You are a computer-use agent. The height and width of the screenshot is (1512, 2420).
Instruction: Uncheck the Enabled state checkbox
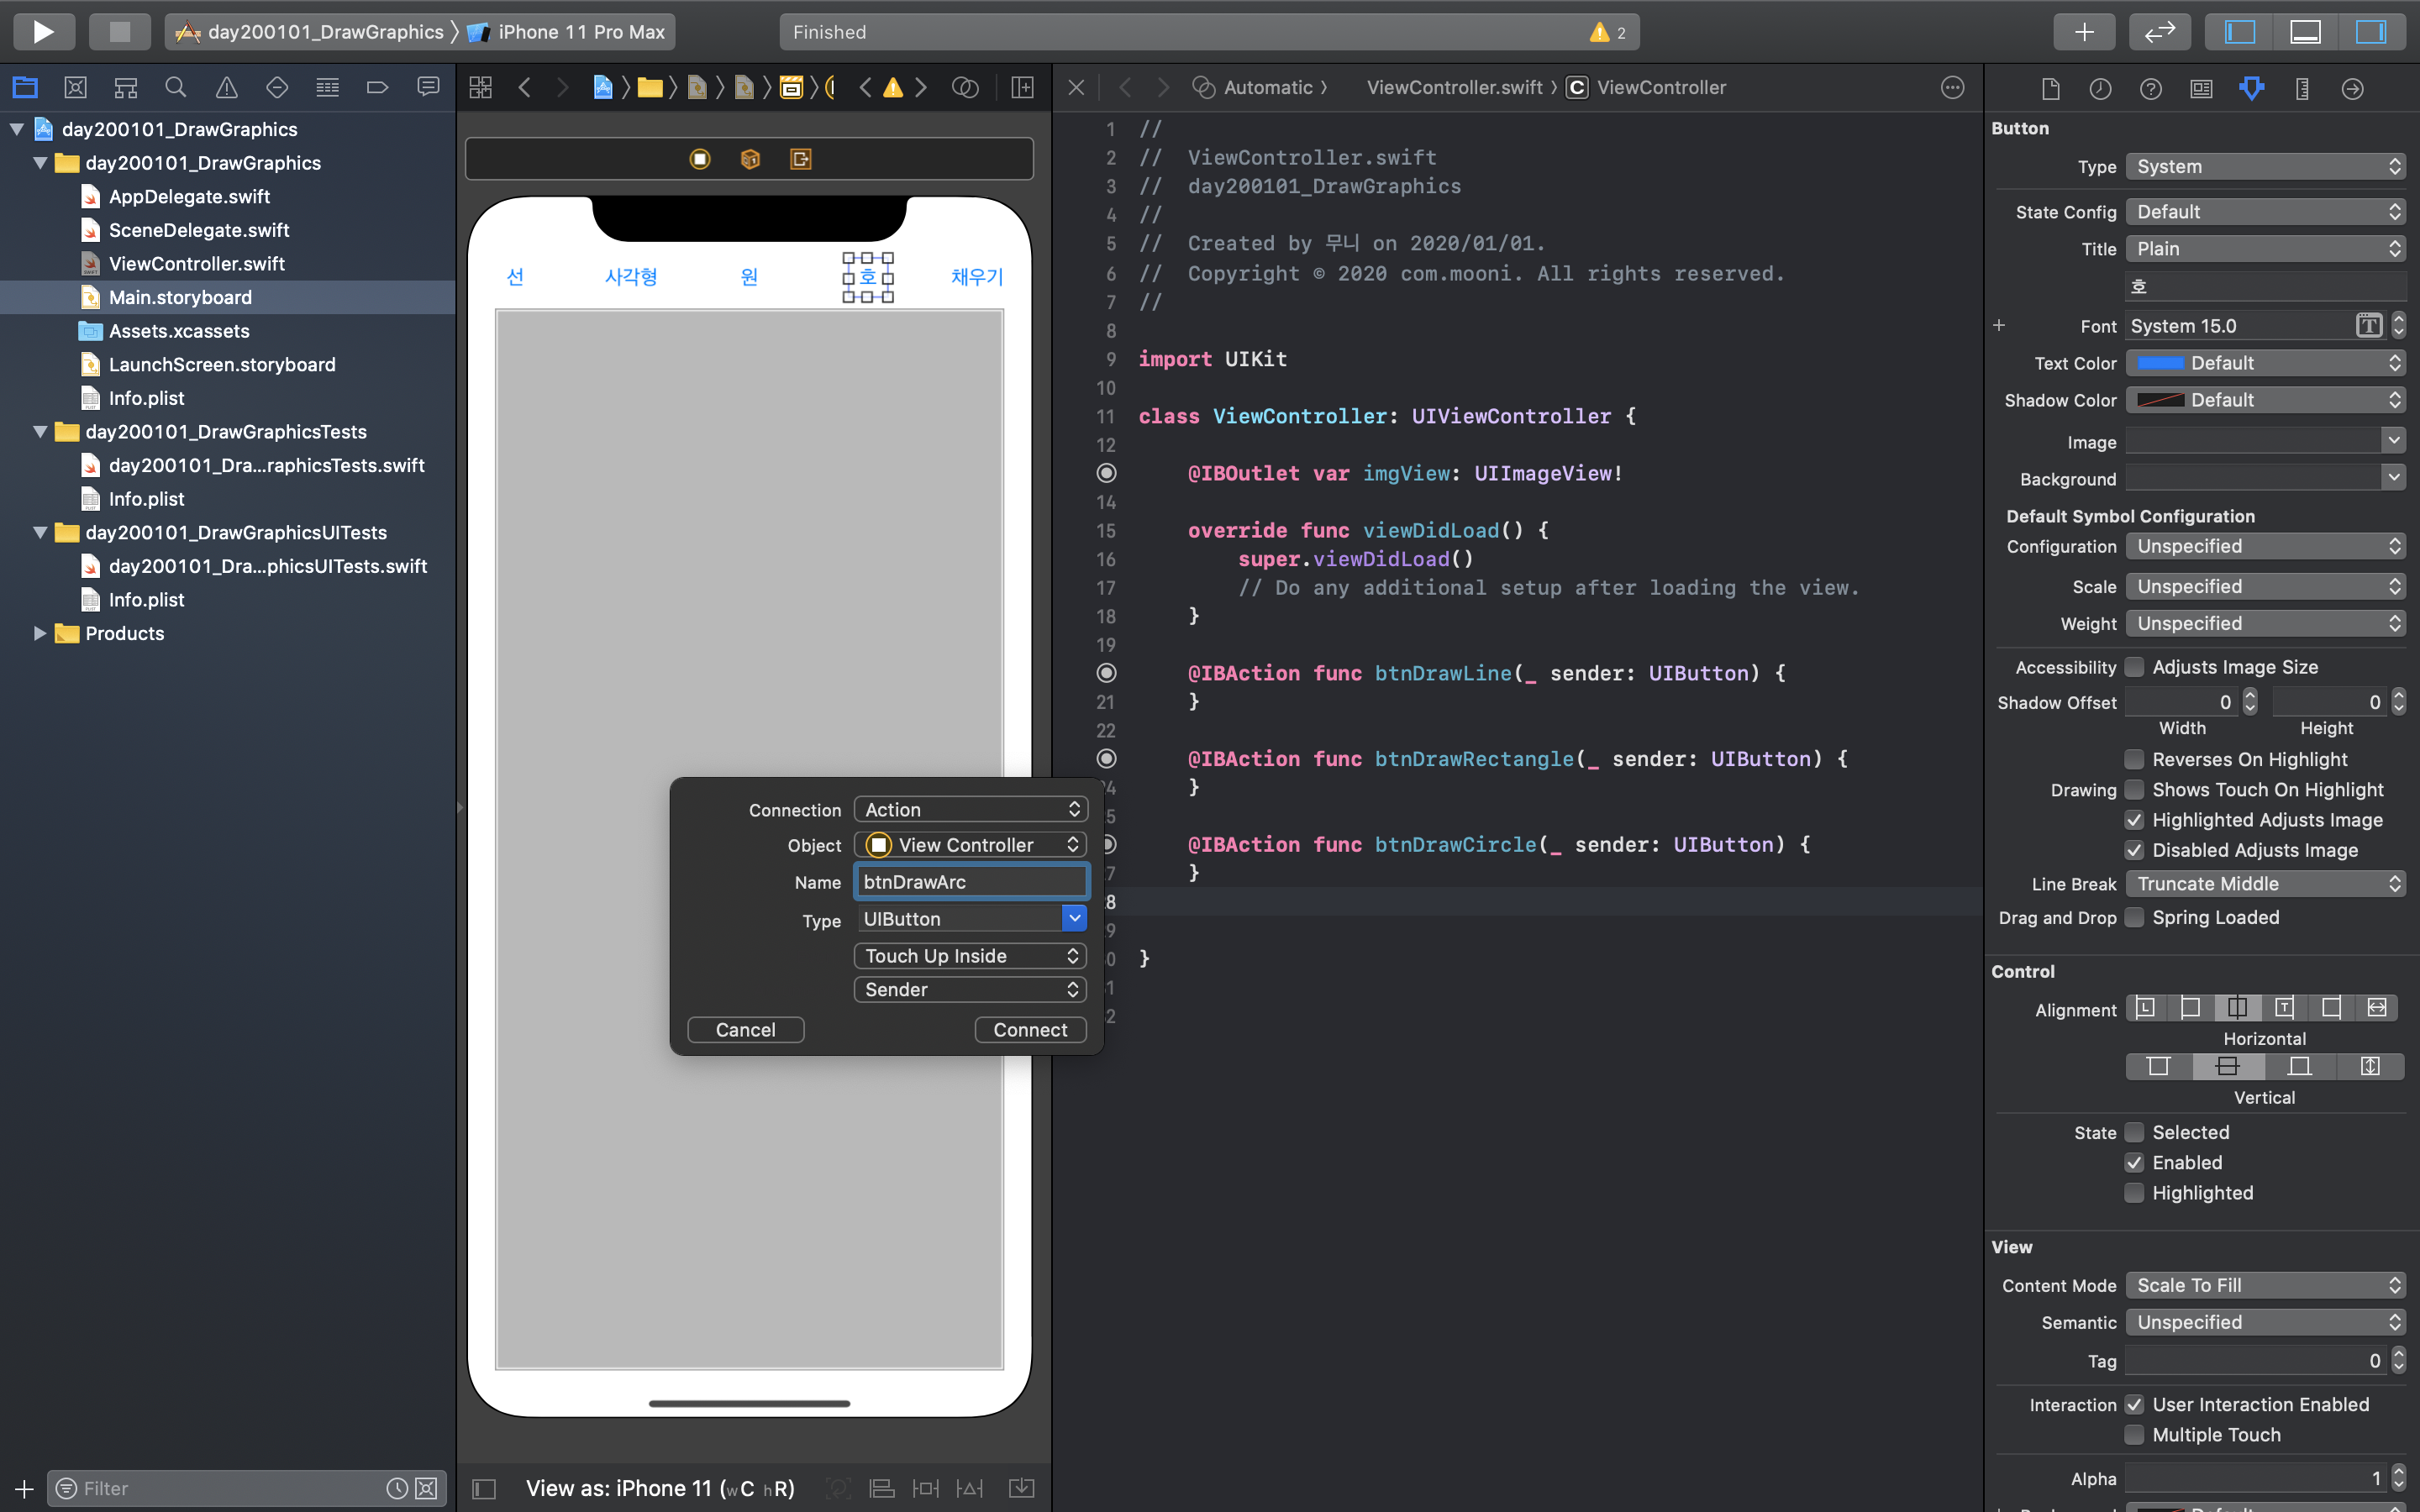coord(2135,1162)
